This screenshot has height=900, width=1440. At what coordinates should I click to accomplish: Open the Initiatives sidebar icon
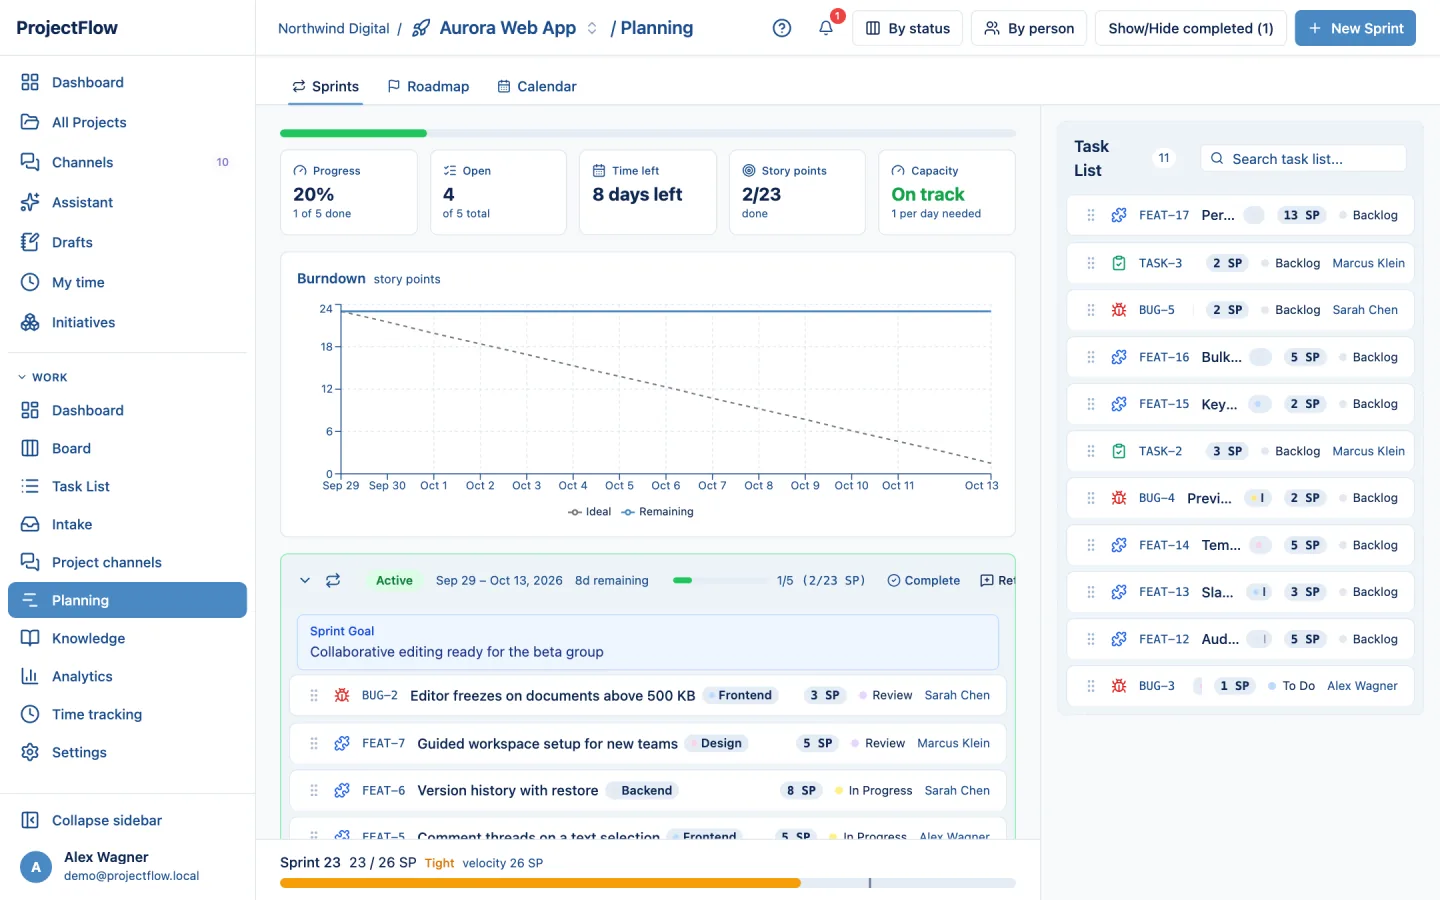(30, 322)
